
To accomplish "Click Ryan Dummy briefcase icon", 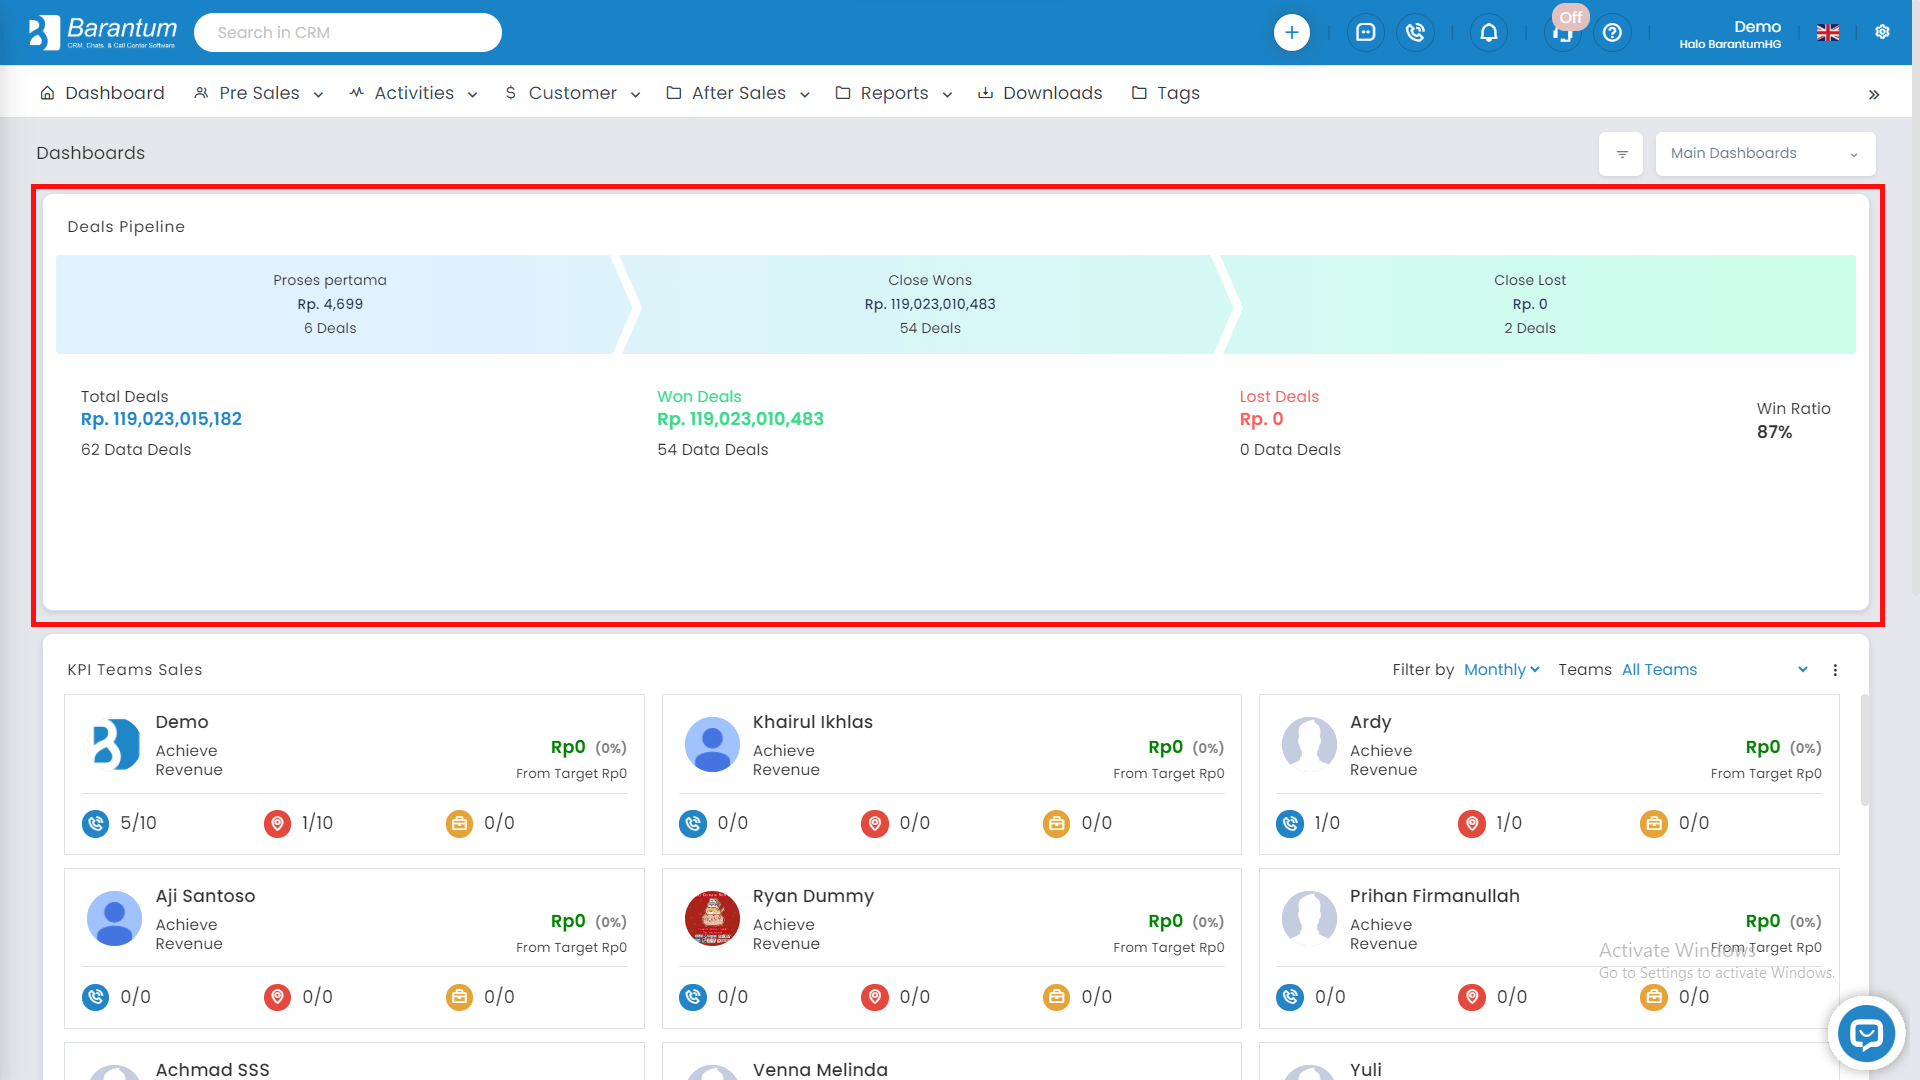I will coord(1056,997).
